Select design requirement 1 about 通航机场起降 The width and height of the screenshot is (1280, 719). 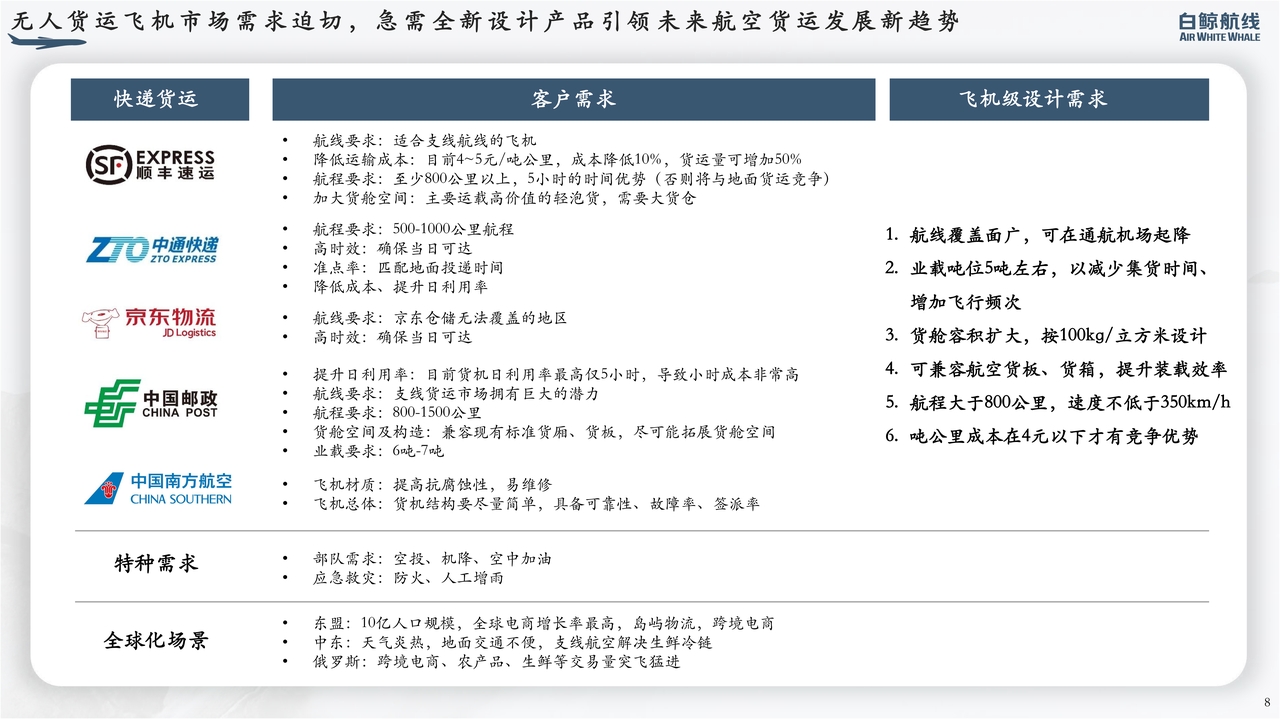1037,235
